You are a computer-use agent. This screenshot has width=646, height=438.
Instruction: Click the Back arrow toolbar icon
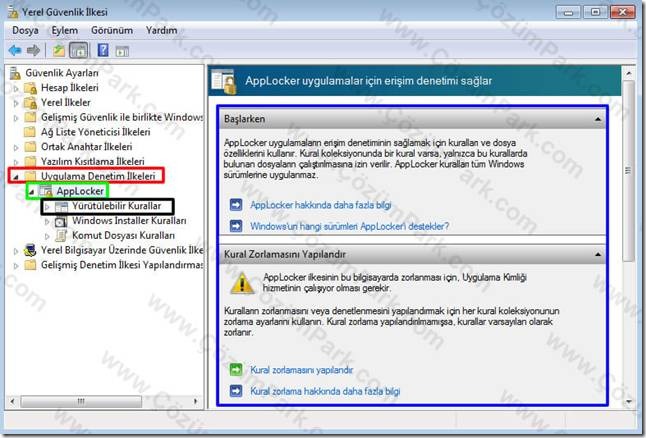(15, 51)
